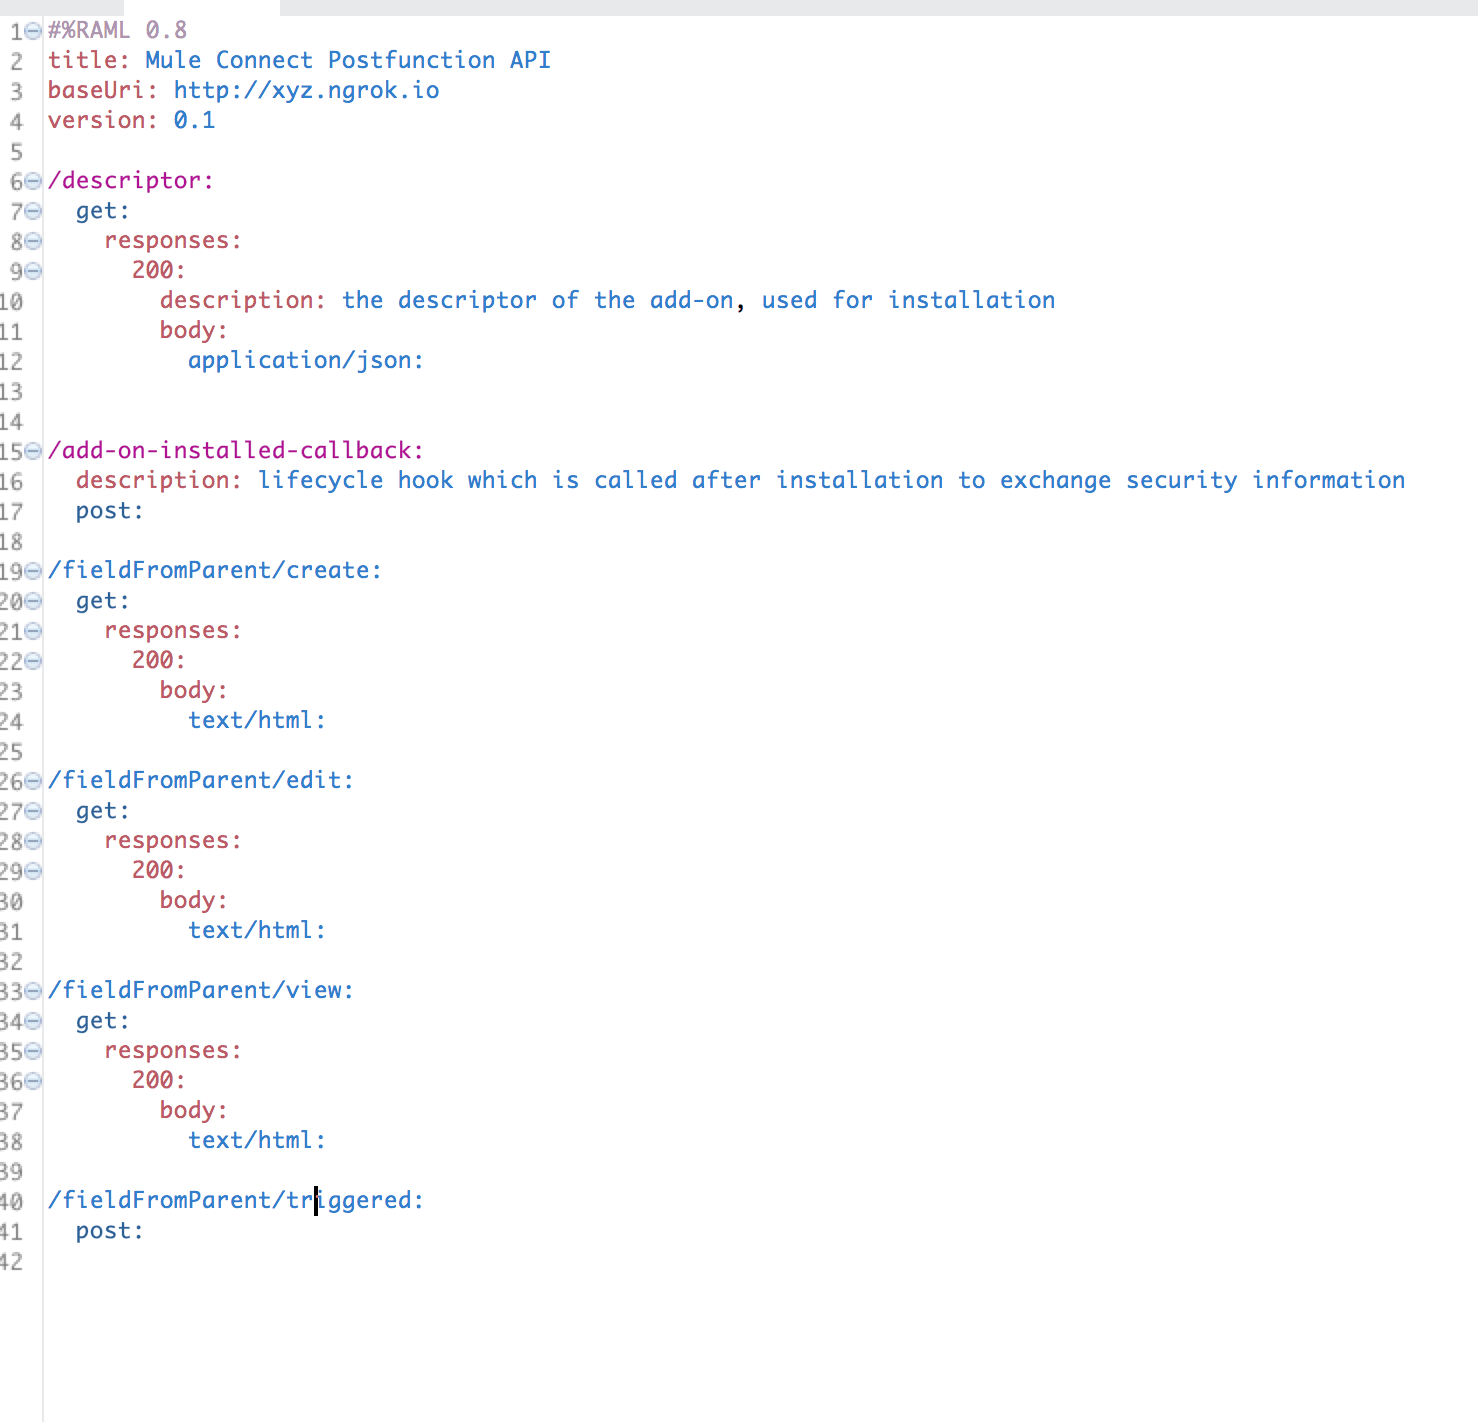1478x1422 pixels.
Task: Fold the /add-on-installed-callback section
Action: pyautogui.click(x=32, y=452)
